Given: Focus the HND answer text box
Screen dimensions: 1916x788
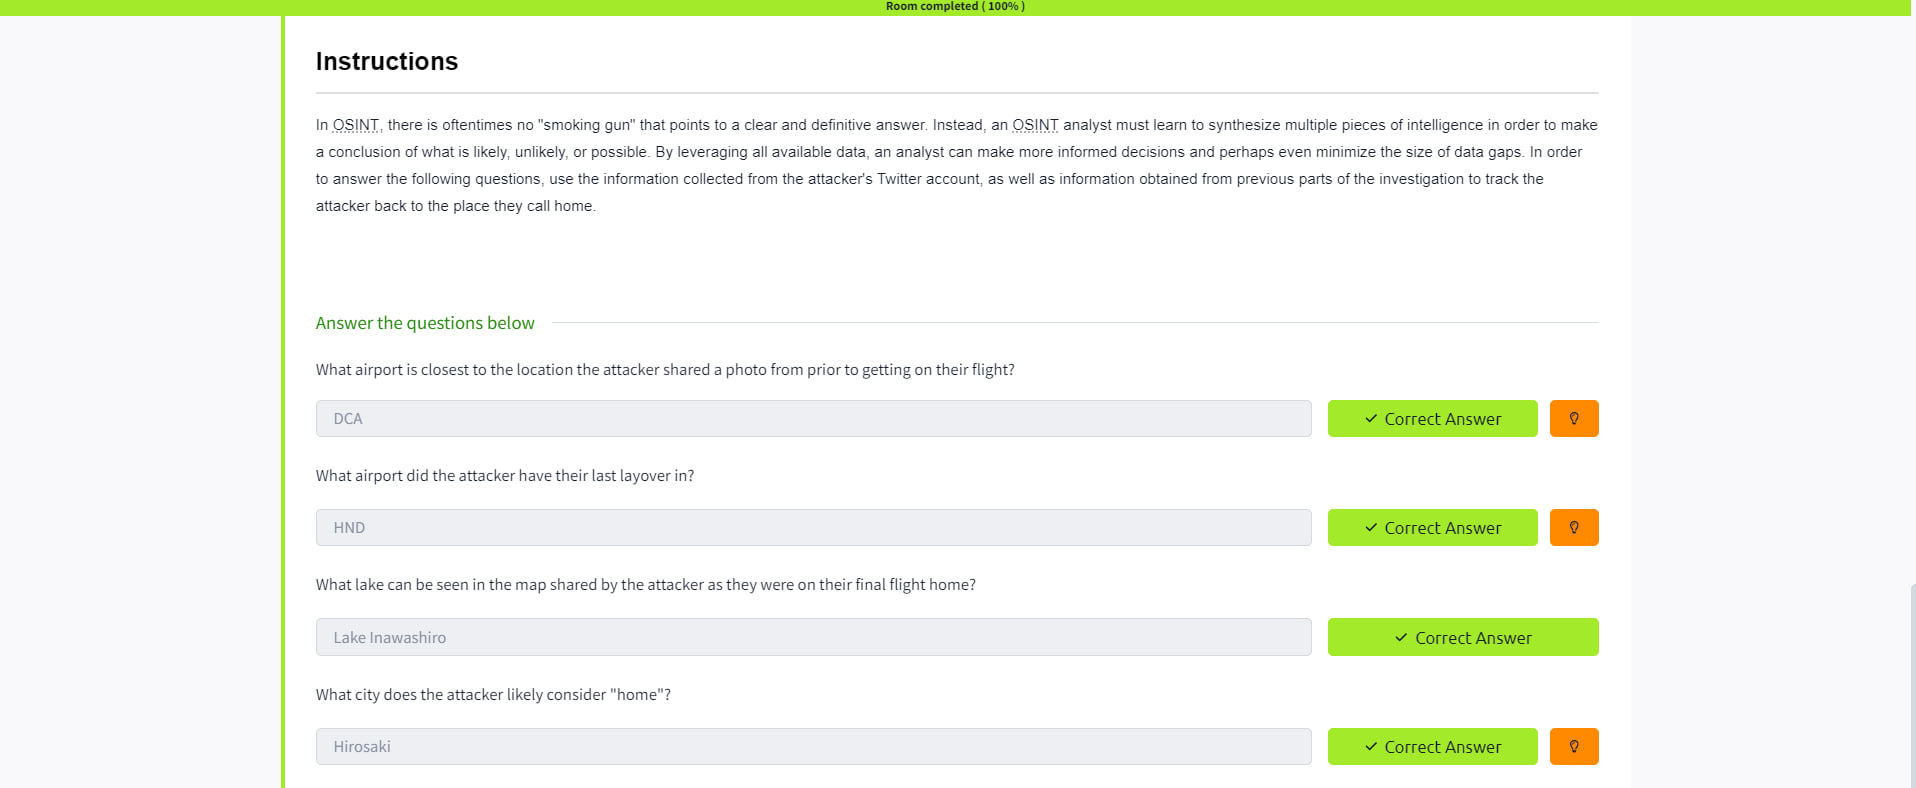Looking at the screenshot, I should click(812, 528).
